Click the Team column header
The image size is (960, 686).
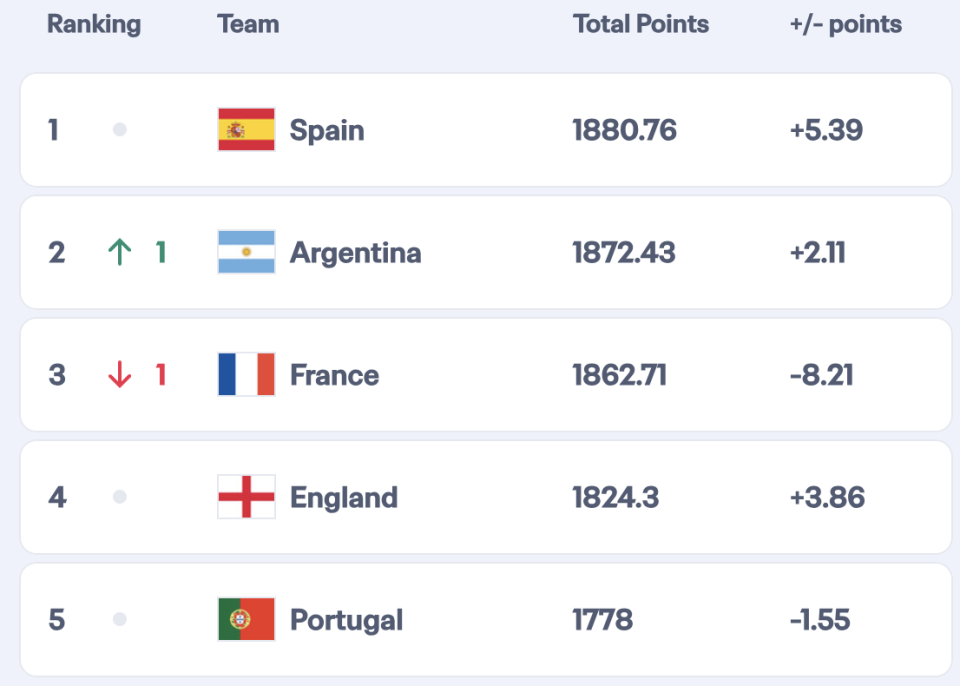(x=248, y=25)
